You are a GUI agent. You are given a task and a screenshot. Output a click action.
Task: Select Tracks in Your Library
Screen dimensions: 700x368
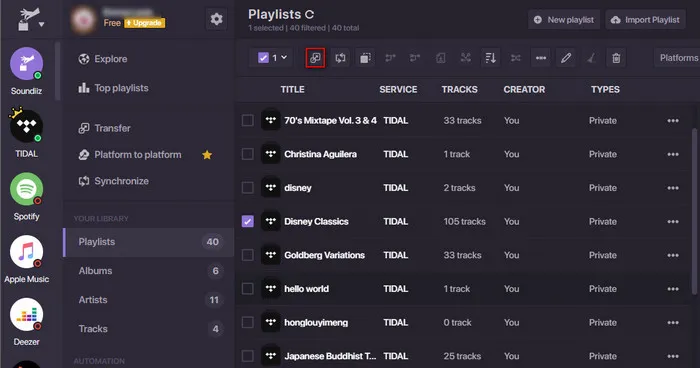[x=149, y=329]
